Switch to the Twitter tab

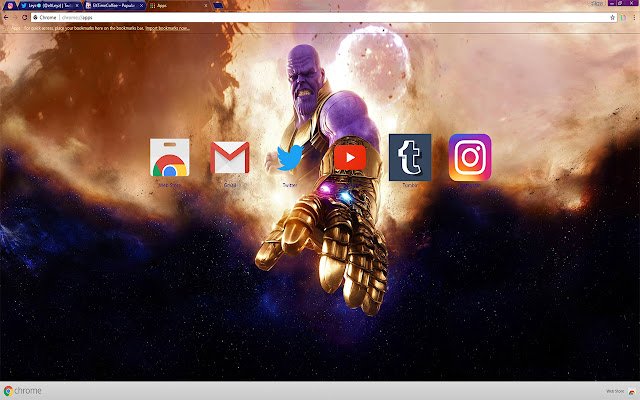pos(48,6)
